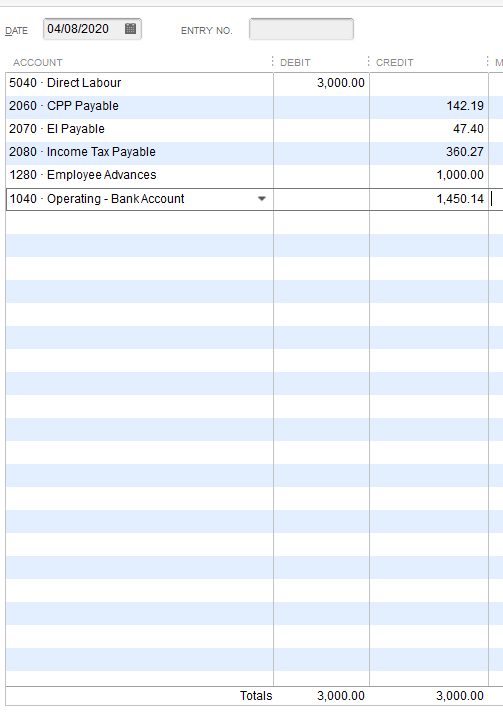The image size is (503, 727).
Task: Open the account dropdown for Operating - Bank Account
Action: (262, 199)
